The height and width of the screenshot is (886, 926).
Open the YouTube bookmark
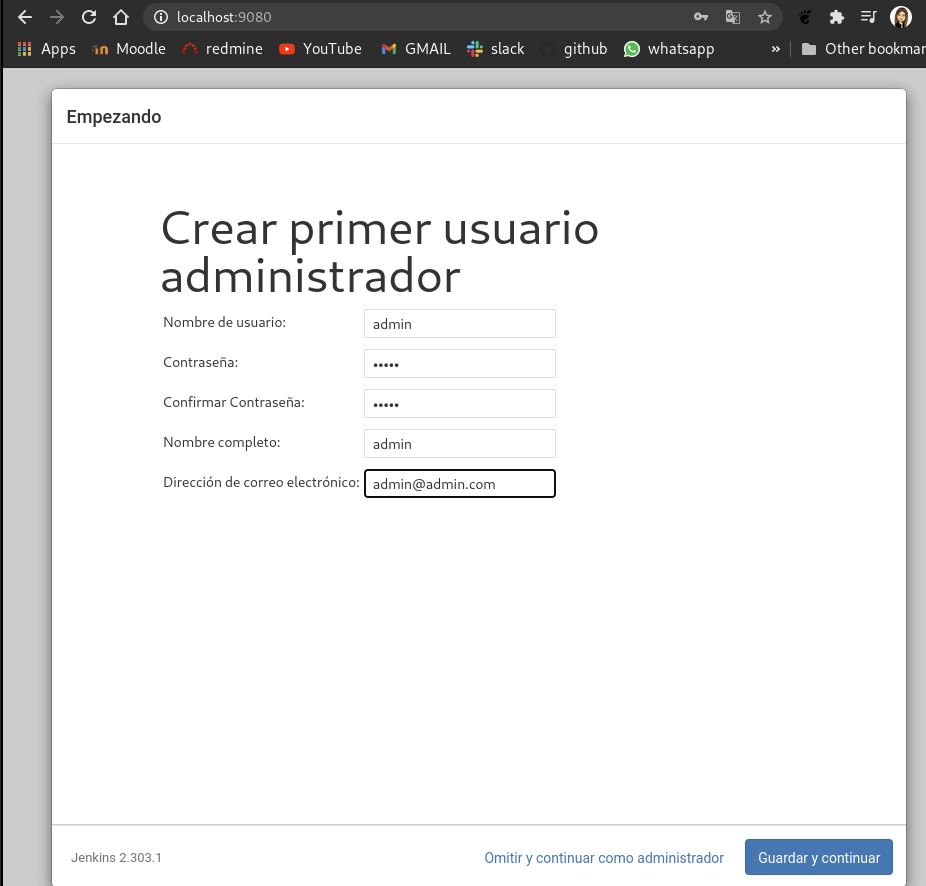pyautogui.click(x=320, y=48)
